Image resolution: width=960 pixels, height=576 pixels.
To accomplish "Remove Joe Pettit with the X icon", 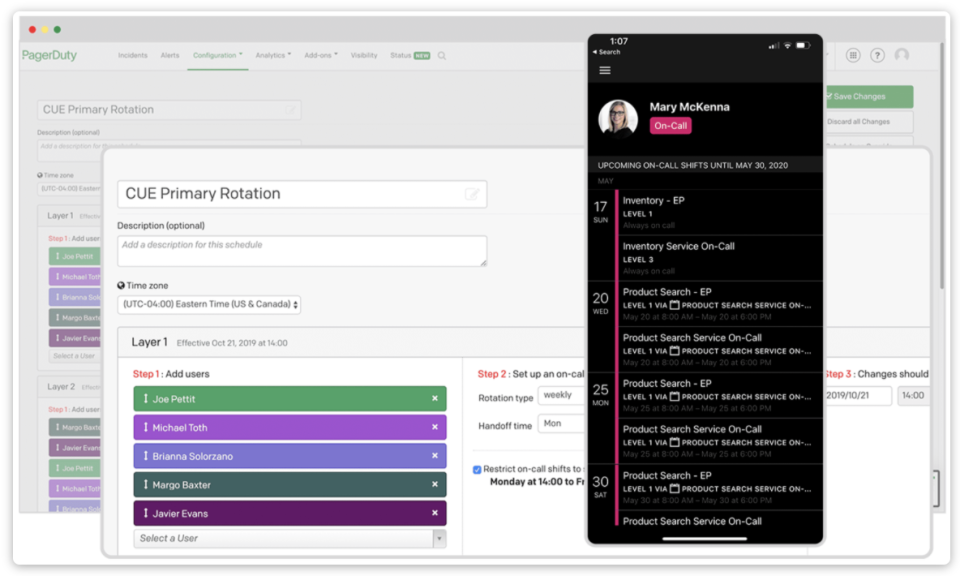I will (x=437, y=398).
